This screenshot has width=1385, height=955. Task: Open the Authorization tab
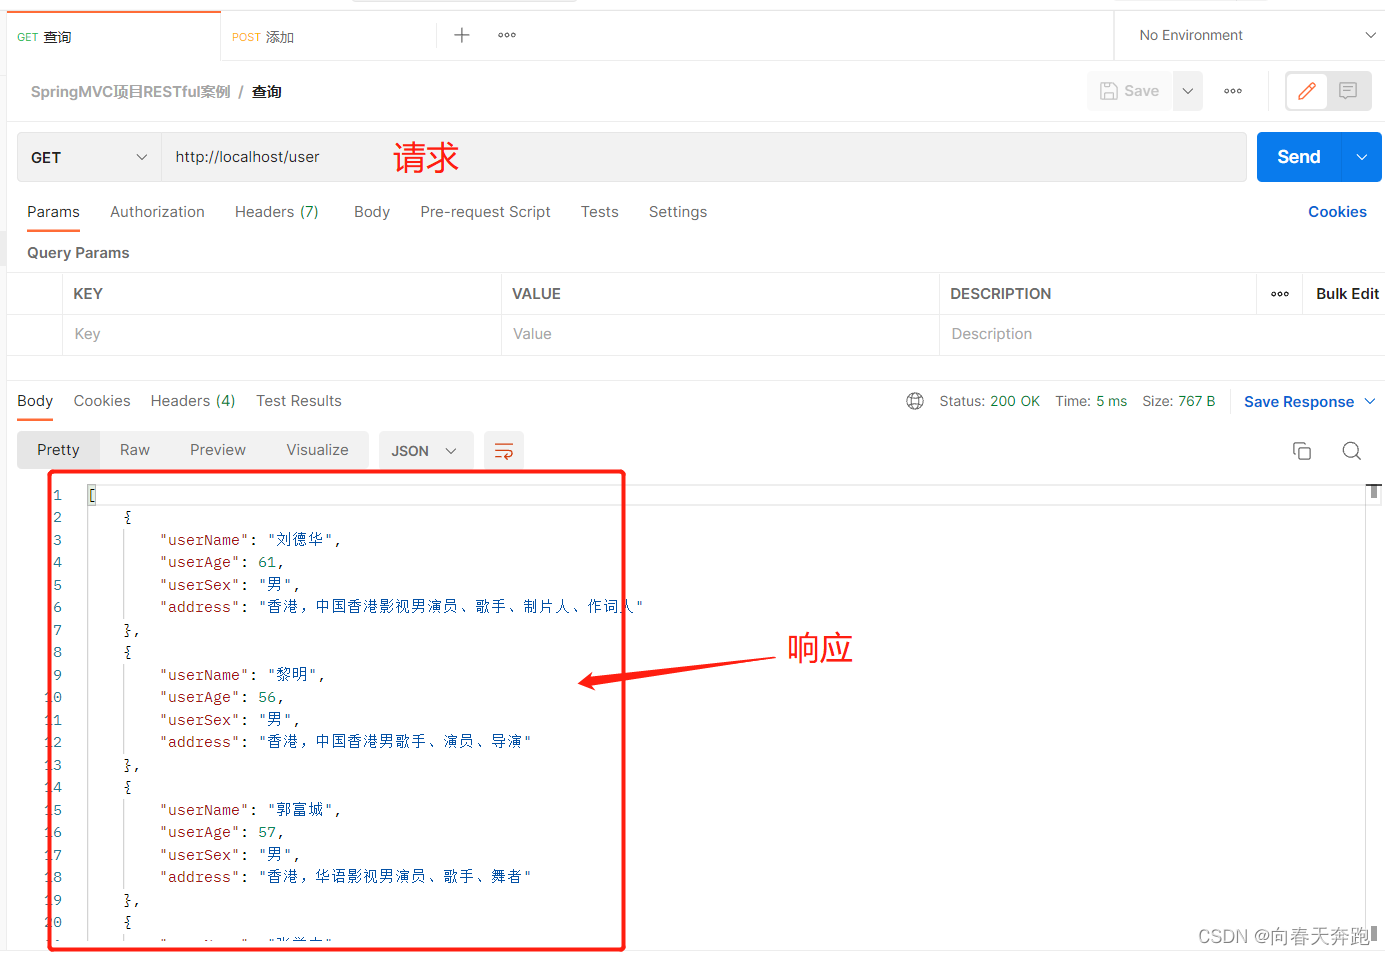(157, 212)
